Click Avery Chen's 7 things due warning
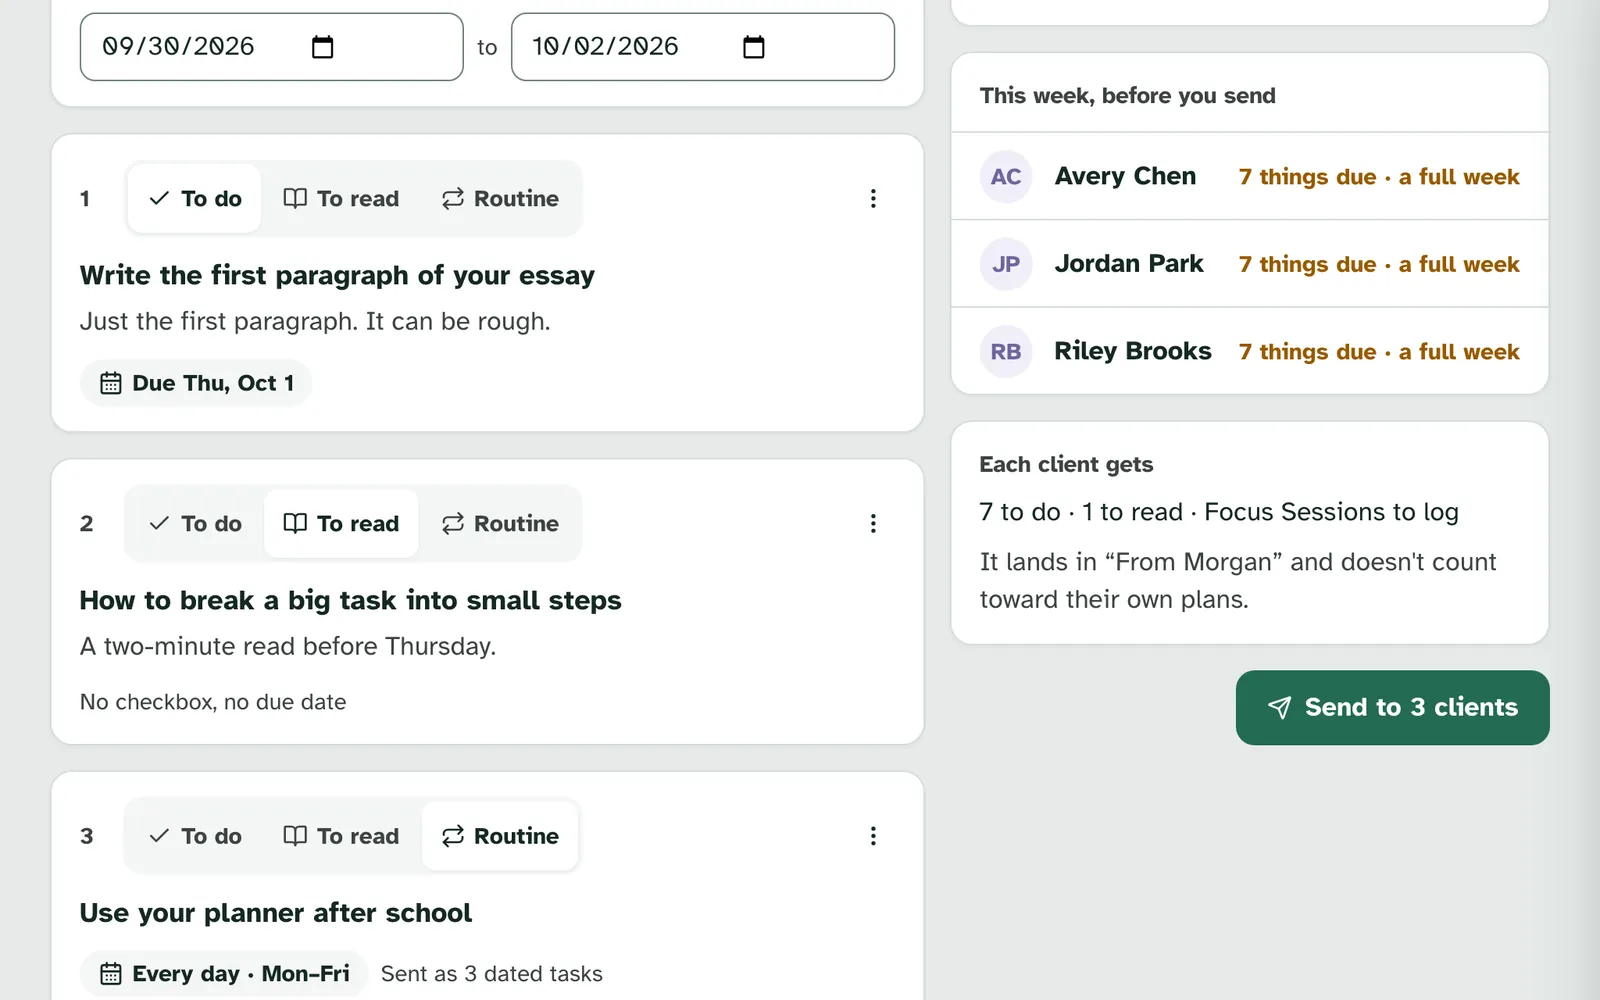The image size is (1600, 1000). click(x=1379, y=177)
